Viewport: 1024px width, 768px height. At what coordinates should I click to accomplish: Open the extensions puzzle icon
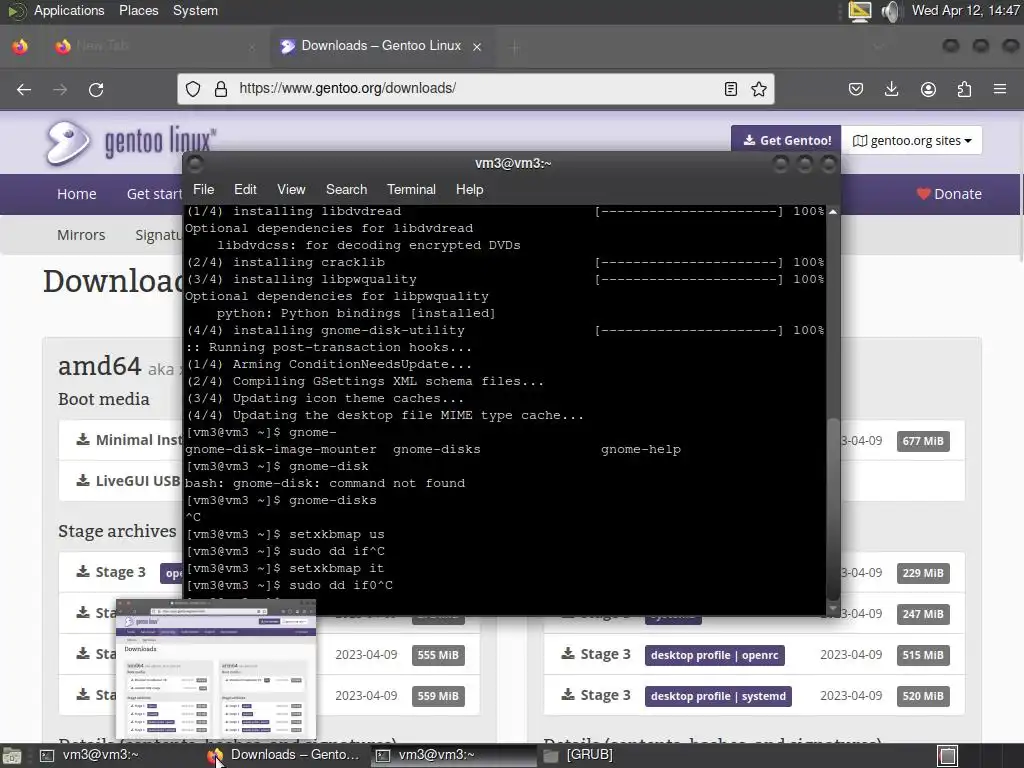coord(964,89)
